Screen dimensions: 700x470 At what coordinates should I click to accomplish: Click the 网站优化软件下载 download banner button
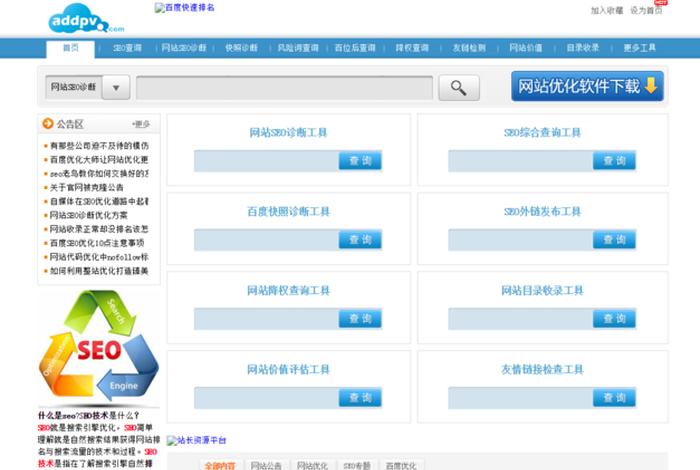click(587, 86)
